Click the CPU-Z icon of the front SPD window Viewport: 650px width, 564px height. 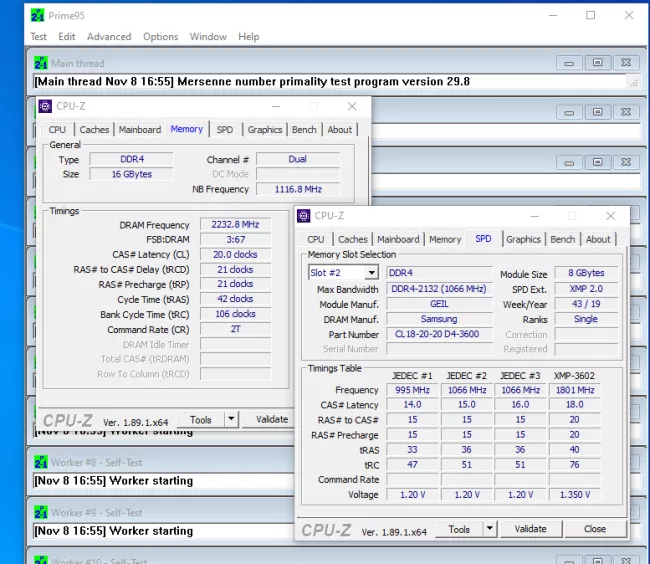(303, 215)
